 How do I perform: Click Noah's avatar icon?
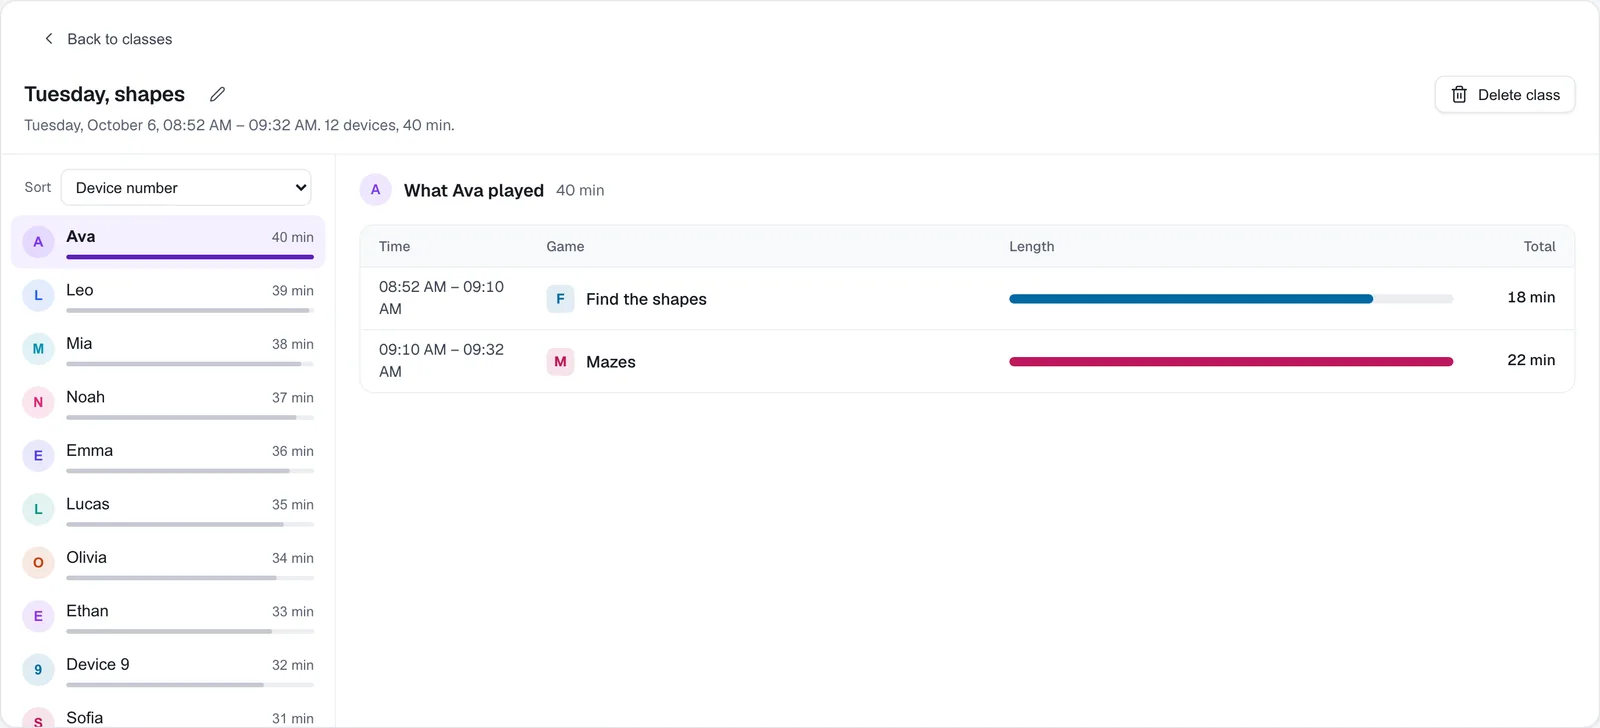tap(38, 402)
